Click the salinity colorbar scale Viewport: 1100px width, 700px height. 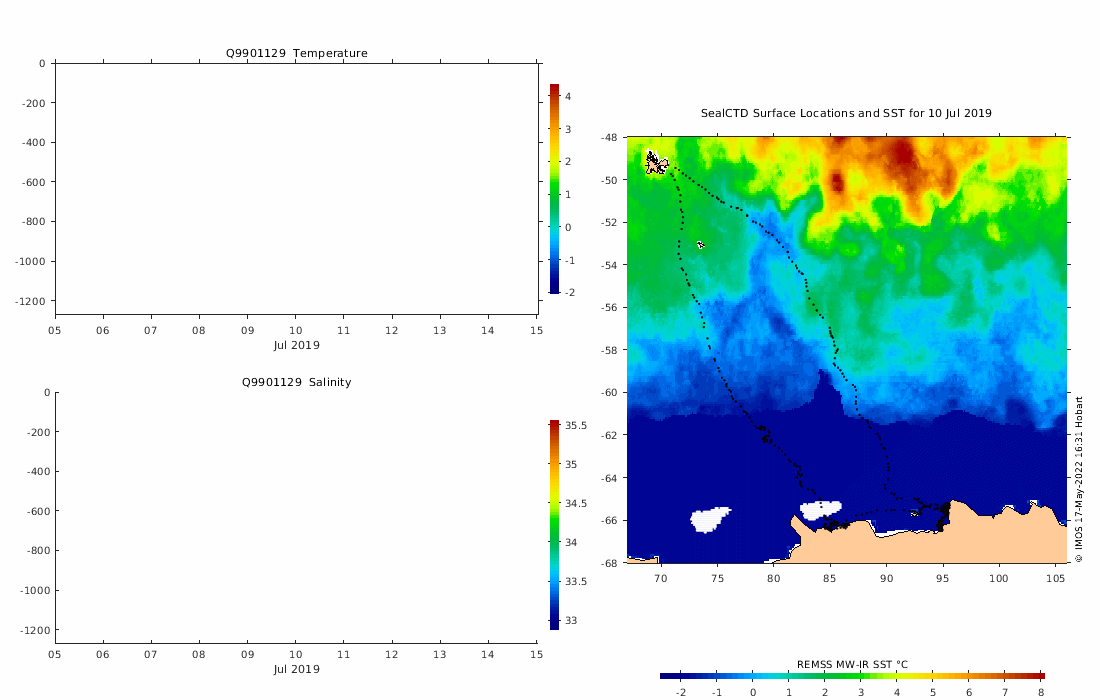point(554,525)
